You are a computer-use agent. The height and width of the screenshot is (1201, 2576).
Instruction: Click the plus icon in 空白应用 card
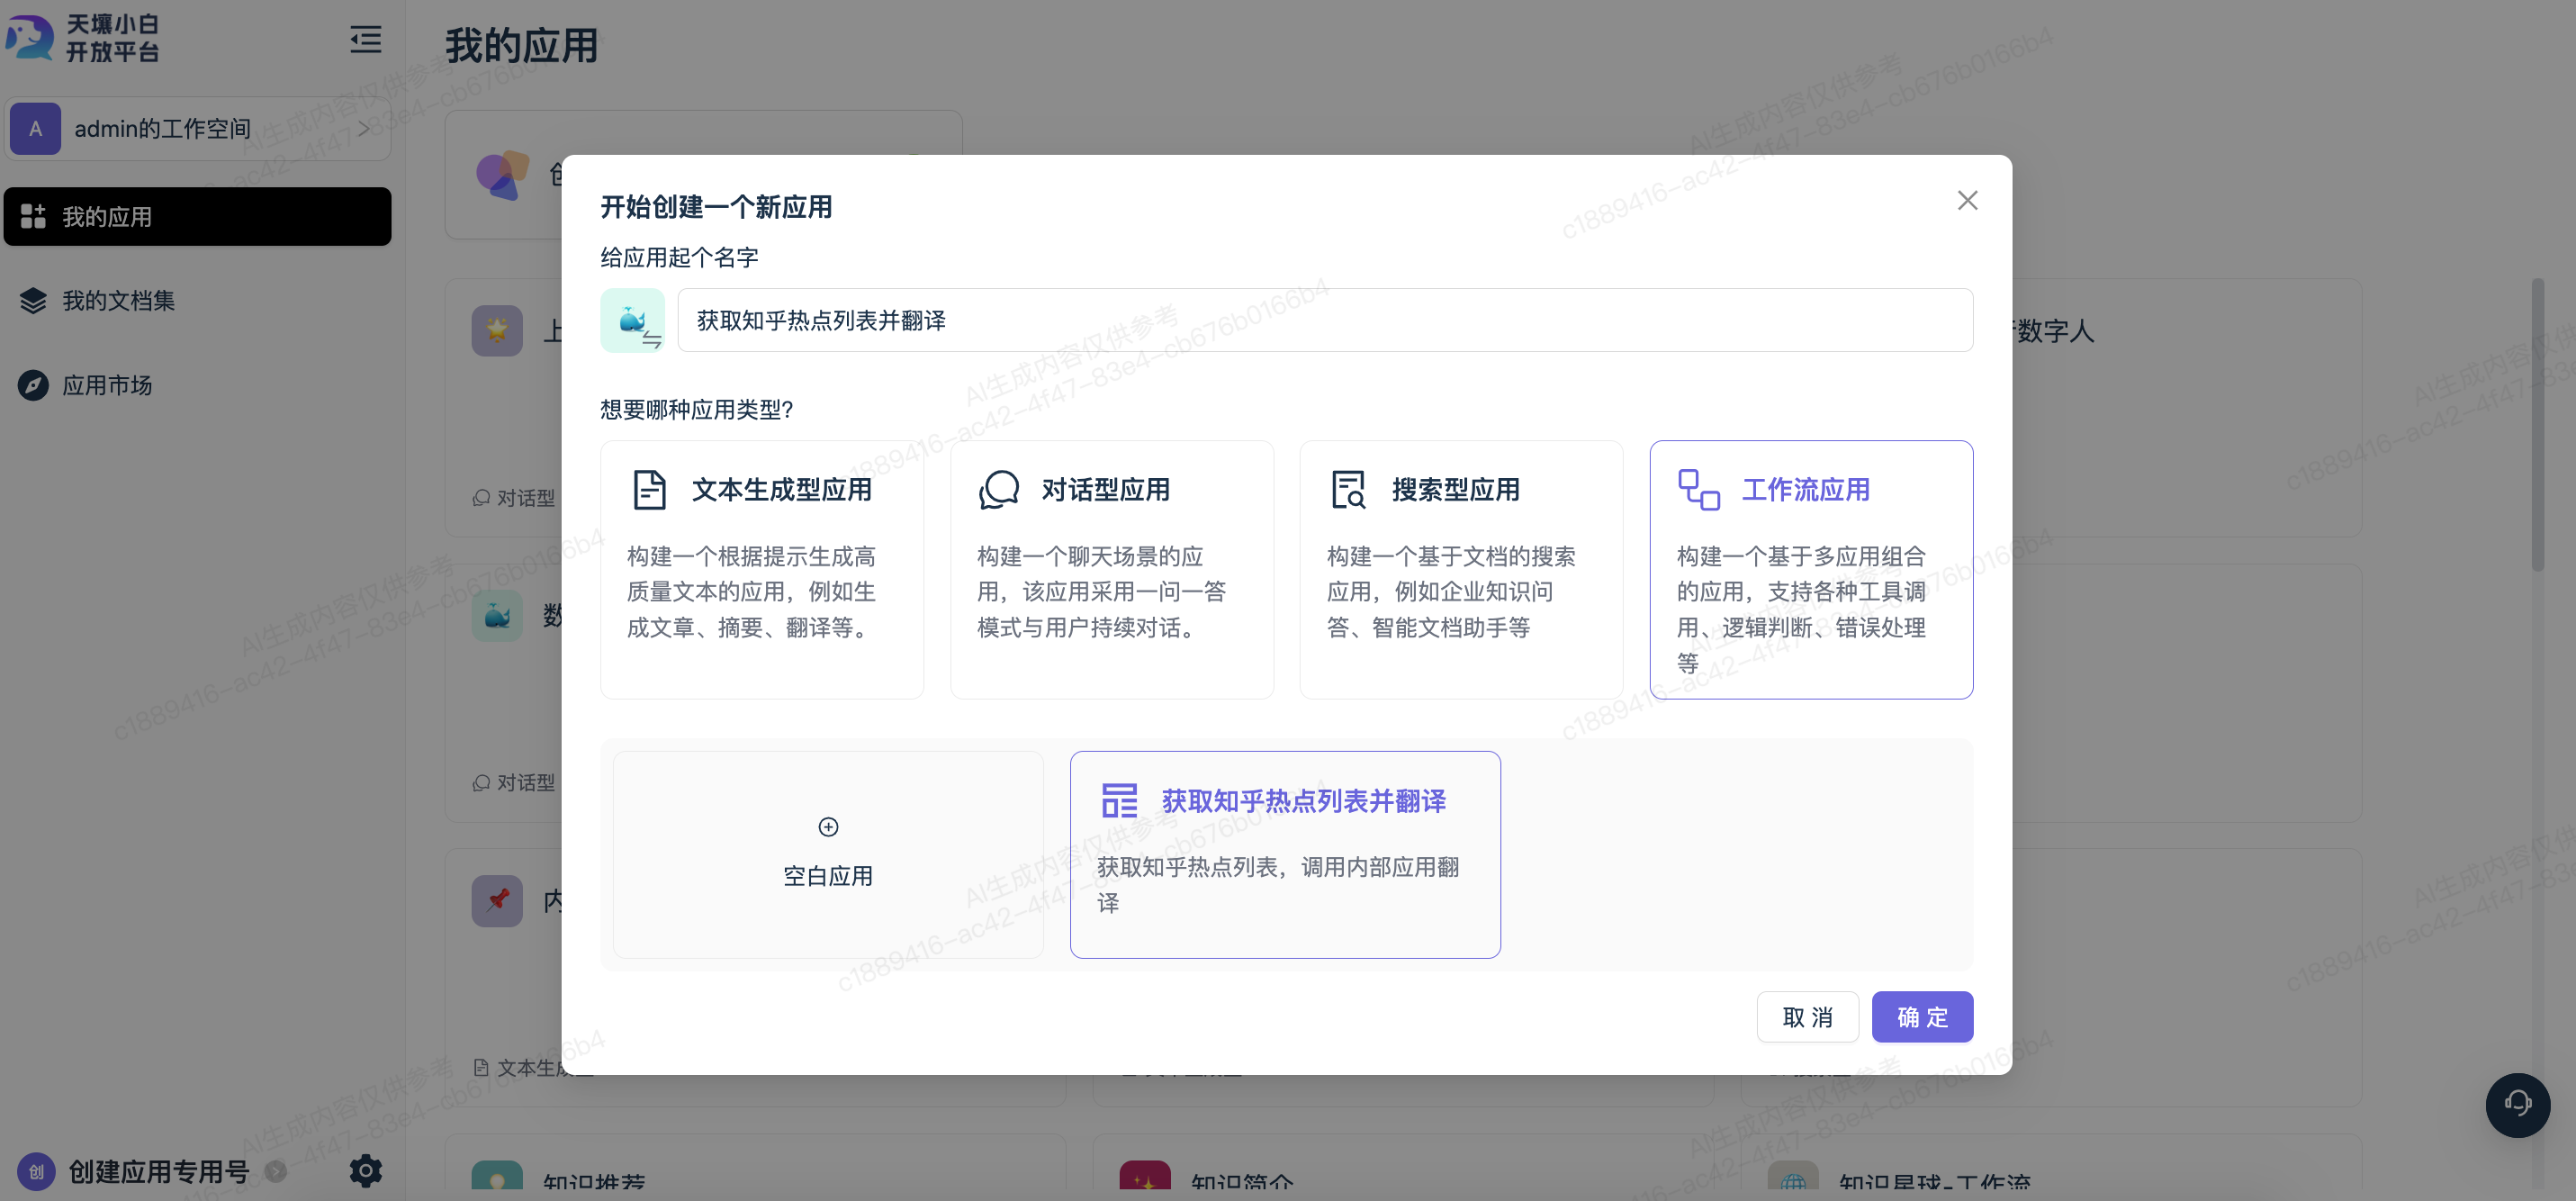[828, 827]
